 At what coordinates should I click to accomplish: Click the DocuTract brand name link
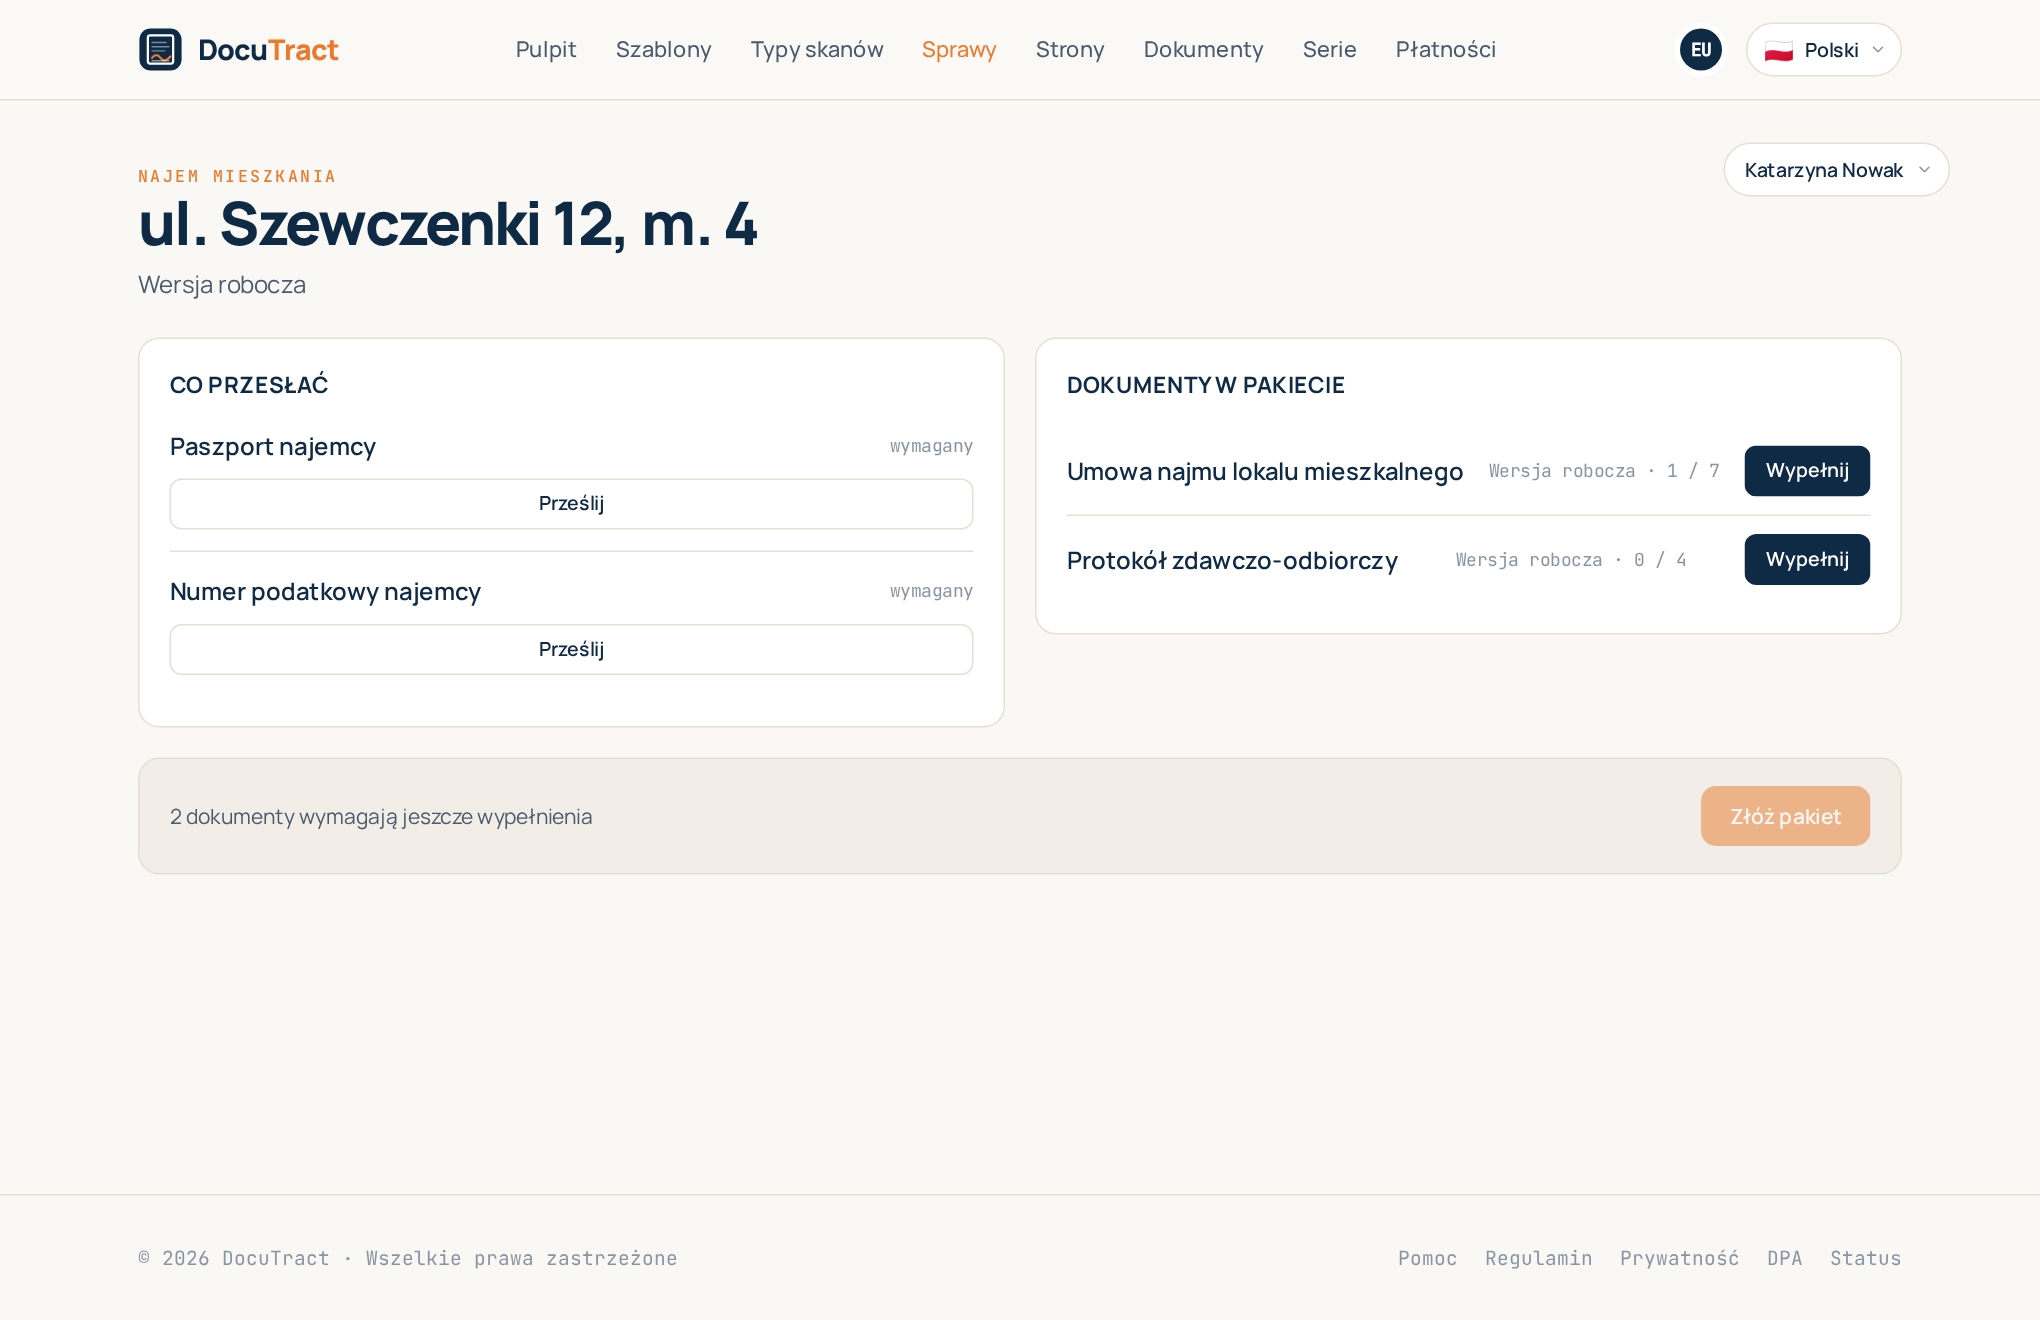point(268,50)
